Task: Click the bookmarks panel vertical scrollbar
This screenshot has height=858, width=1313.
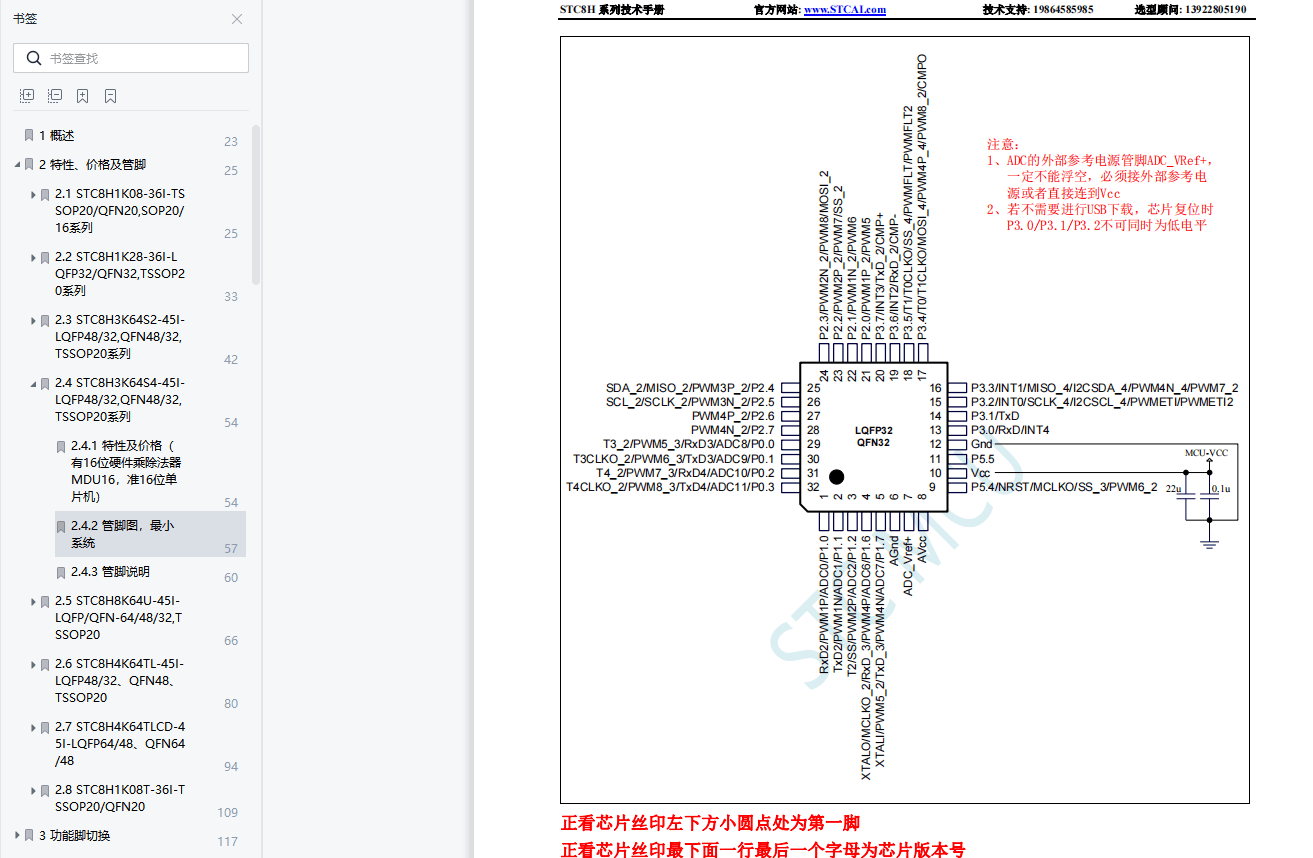Action: (256, 205)
